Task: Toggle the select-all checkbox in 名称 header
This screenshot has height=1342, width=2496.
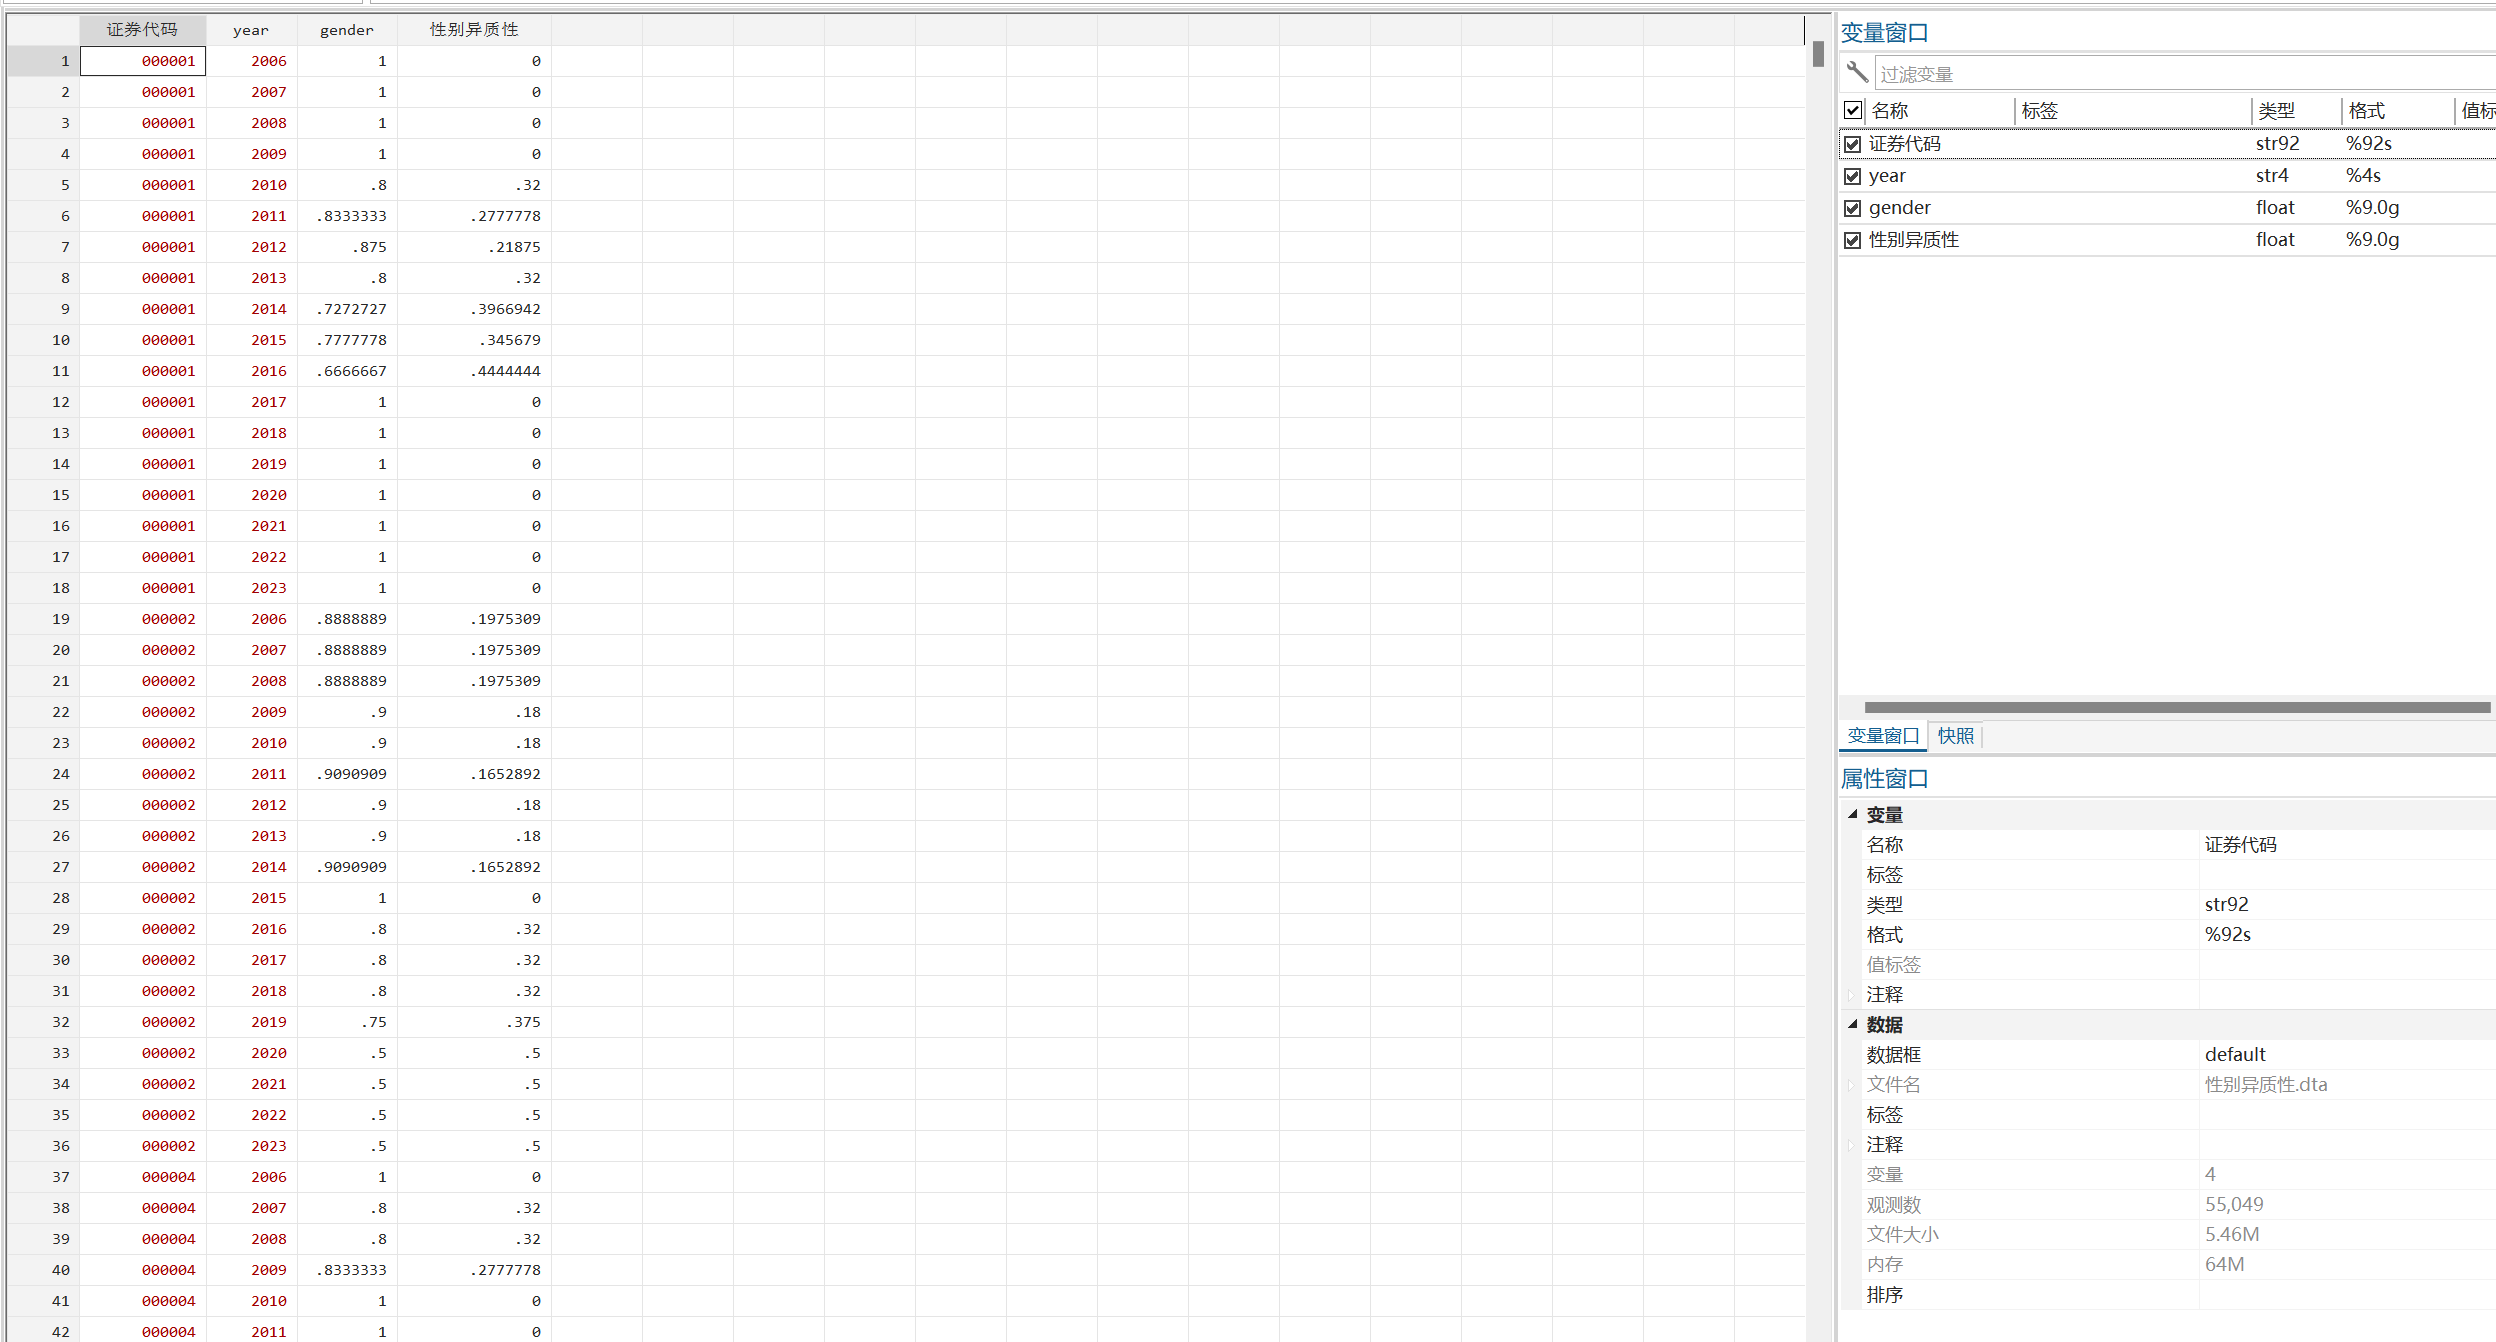Action: (x=1853, y=110)
